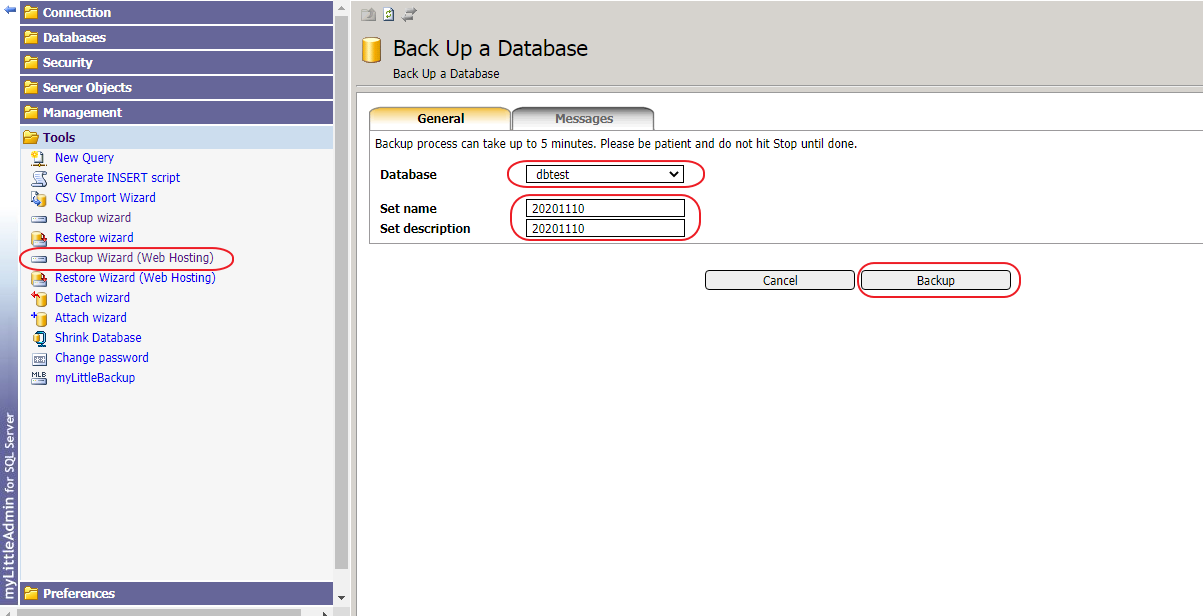This screenshot has width=1203, height=616.
Task: Expand the Databases section
Action: click(x=74, y=38)
